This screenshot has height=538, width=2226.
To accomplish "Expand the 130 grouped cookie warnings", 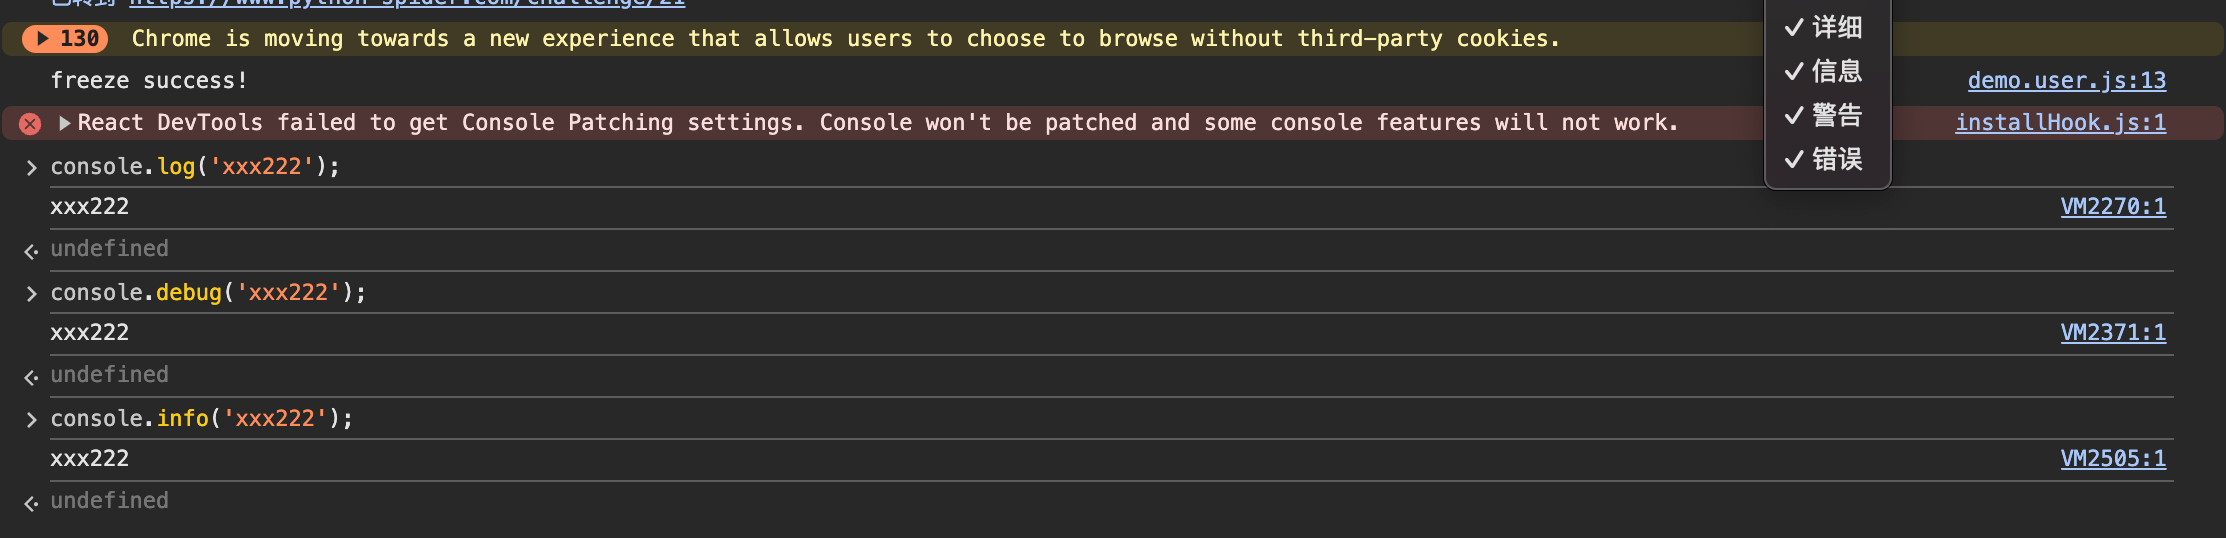I will click(x=65, y=39).
